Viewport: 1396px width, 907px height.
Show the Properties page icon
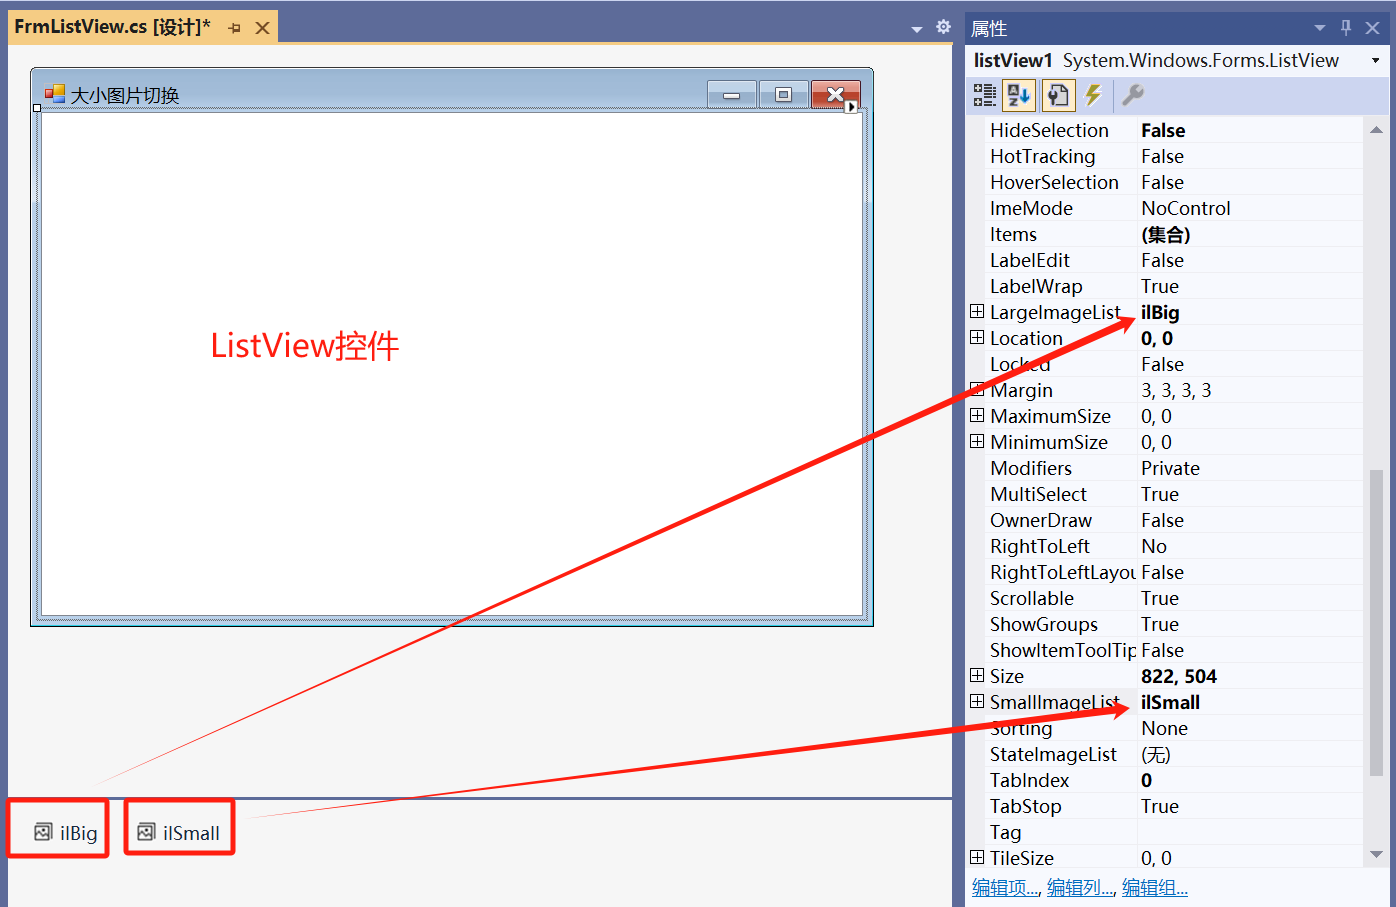1057,95
